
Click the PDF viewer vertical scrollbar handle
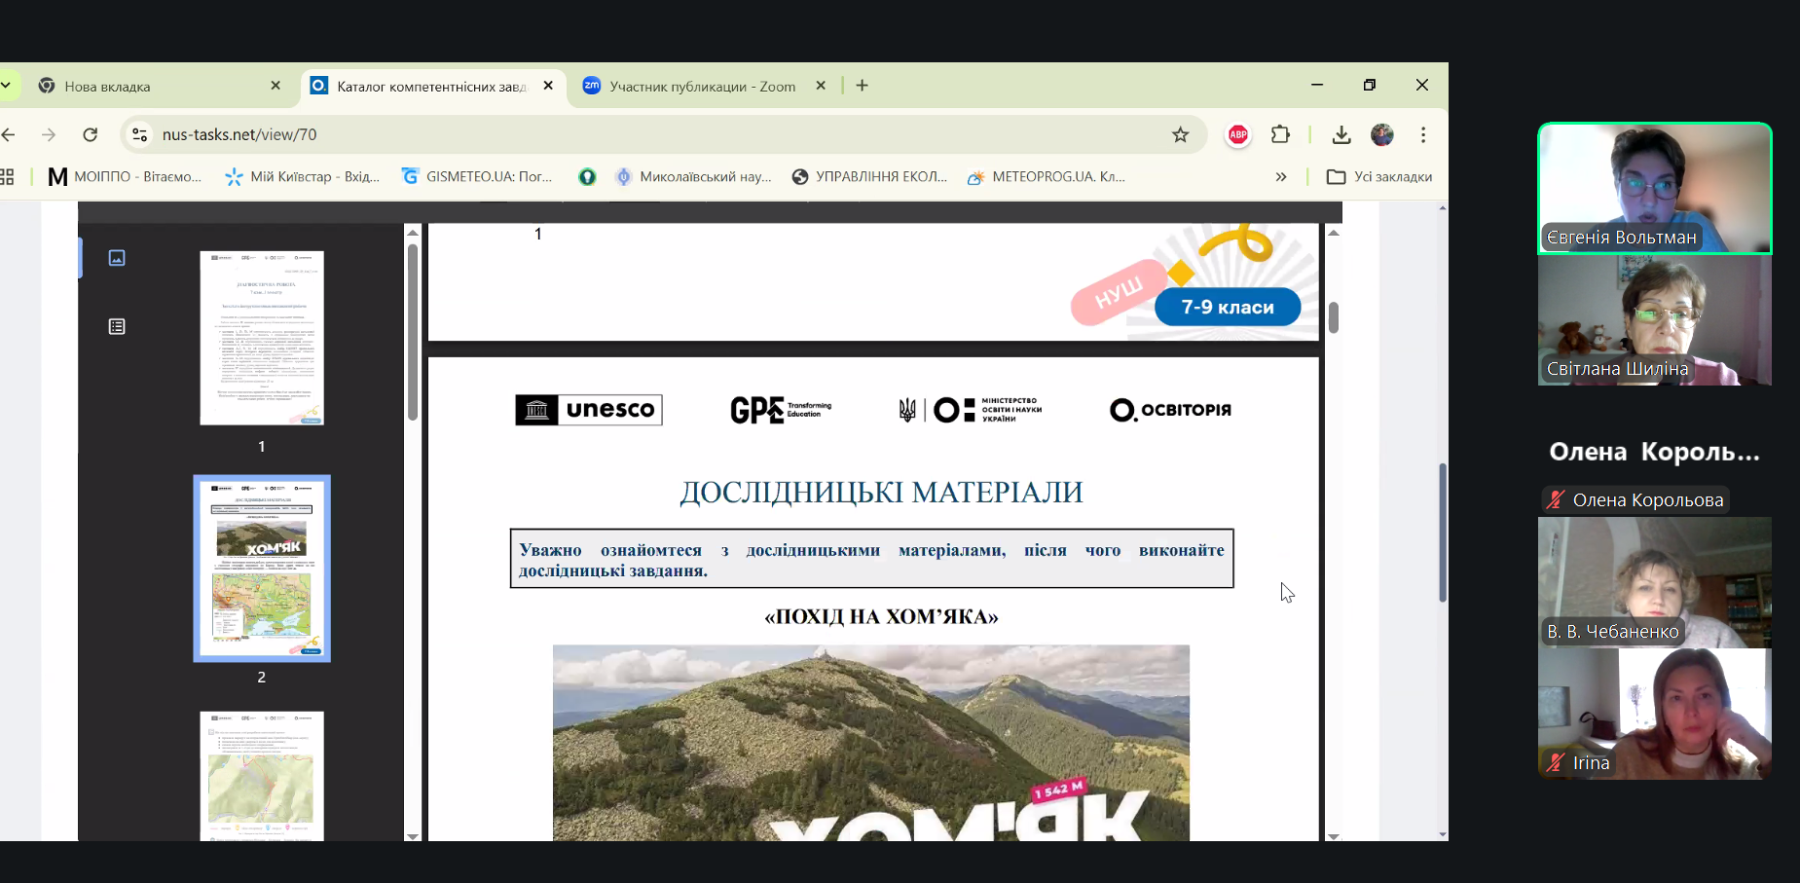pos(1333,318)
